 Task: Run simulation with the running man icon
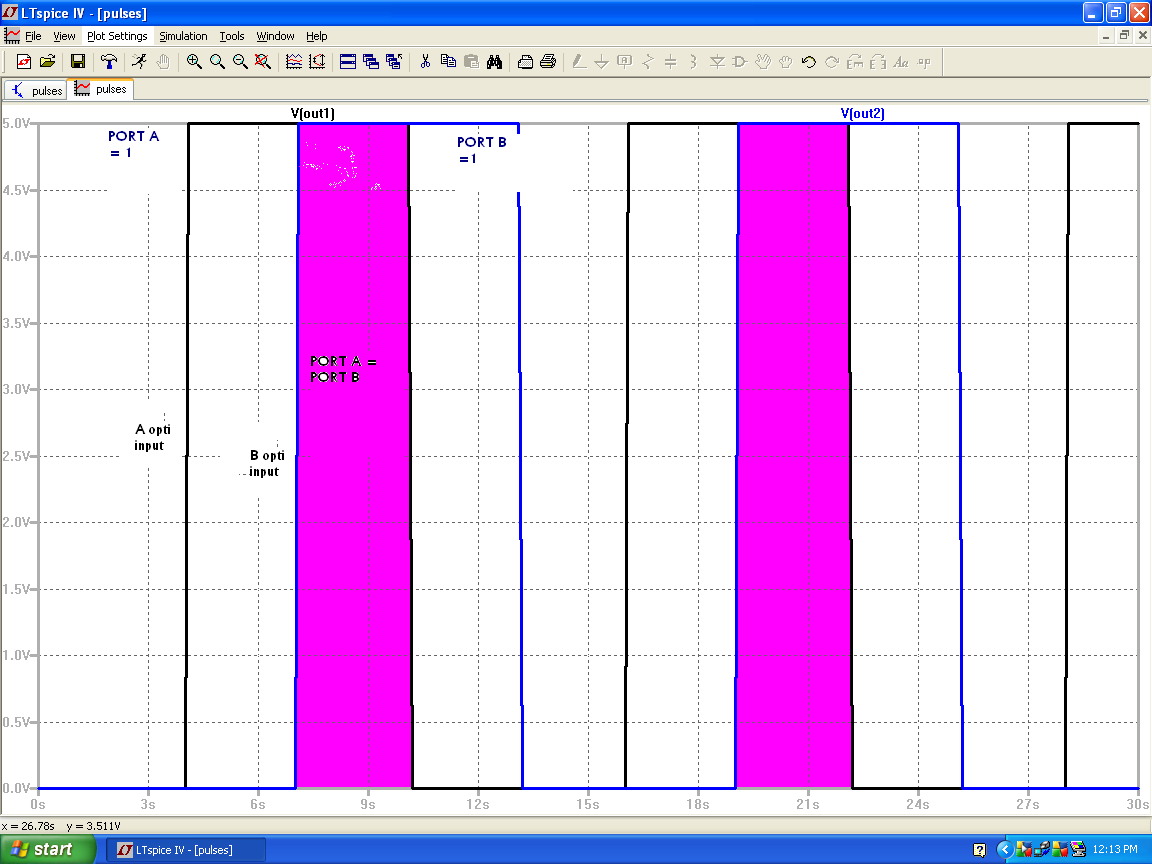[140, 62]
